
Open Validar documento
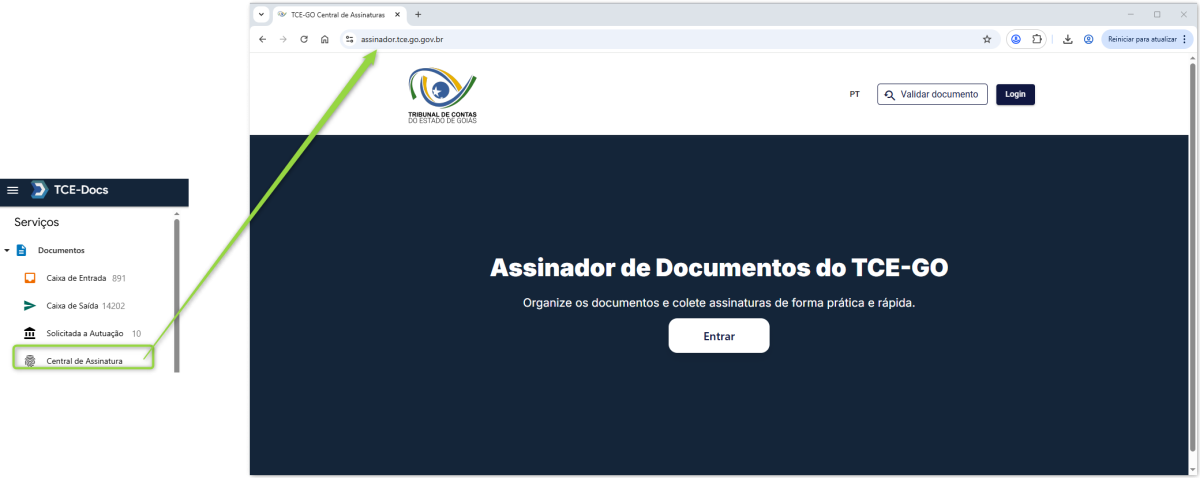point(932,94)
